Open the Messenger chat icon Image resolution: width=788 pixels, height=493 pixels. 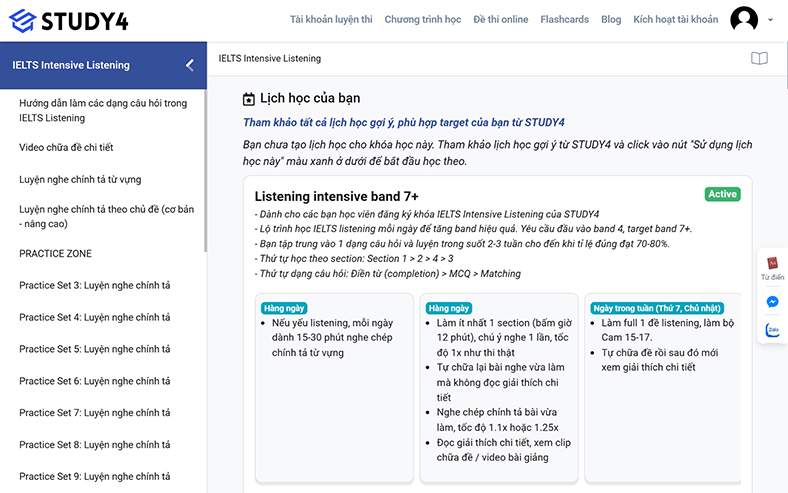(772, 301)
